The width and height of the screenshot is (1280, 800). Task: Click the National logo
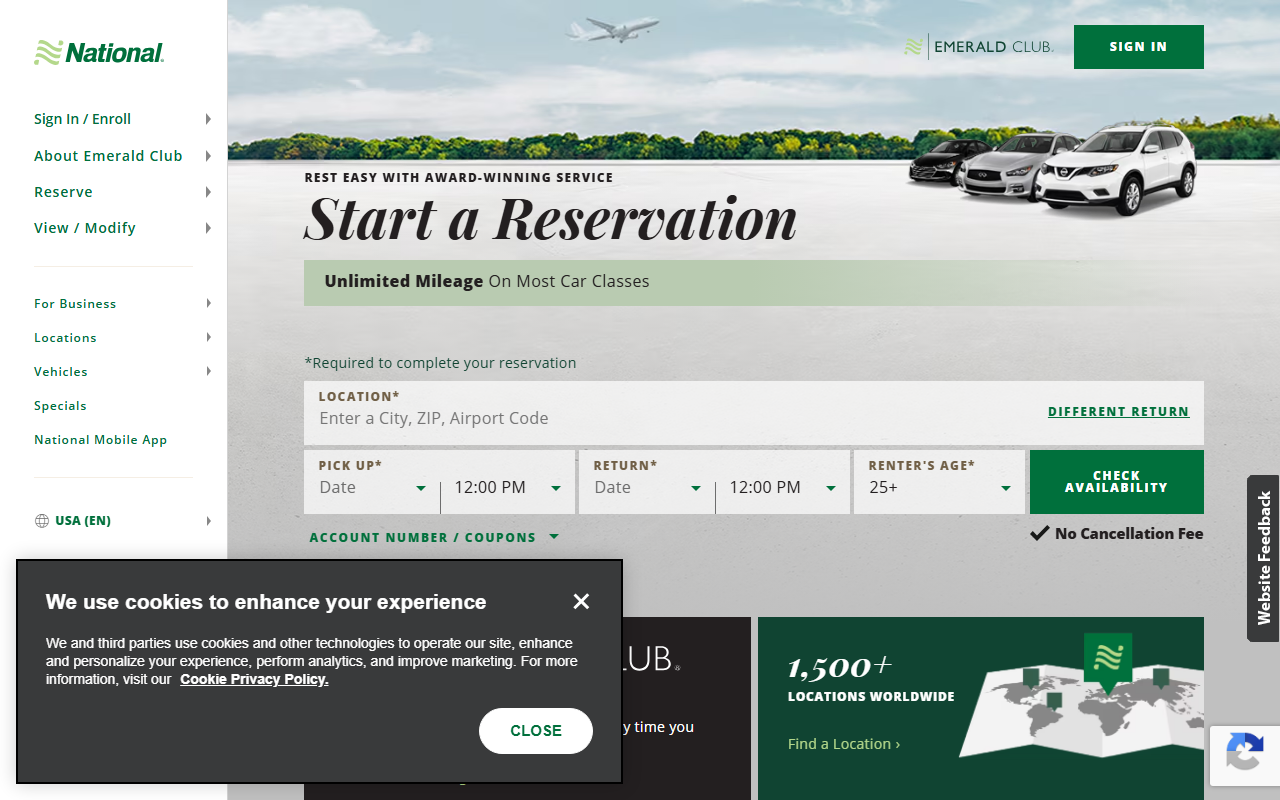(99, 53)
